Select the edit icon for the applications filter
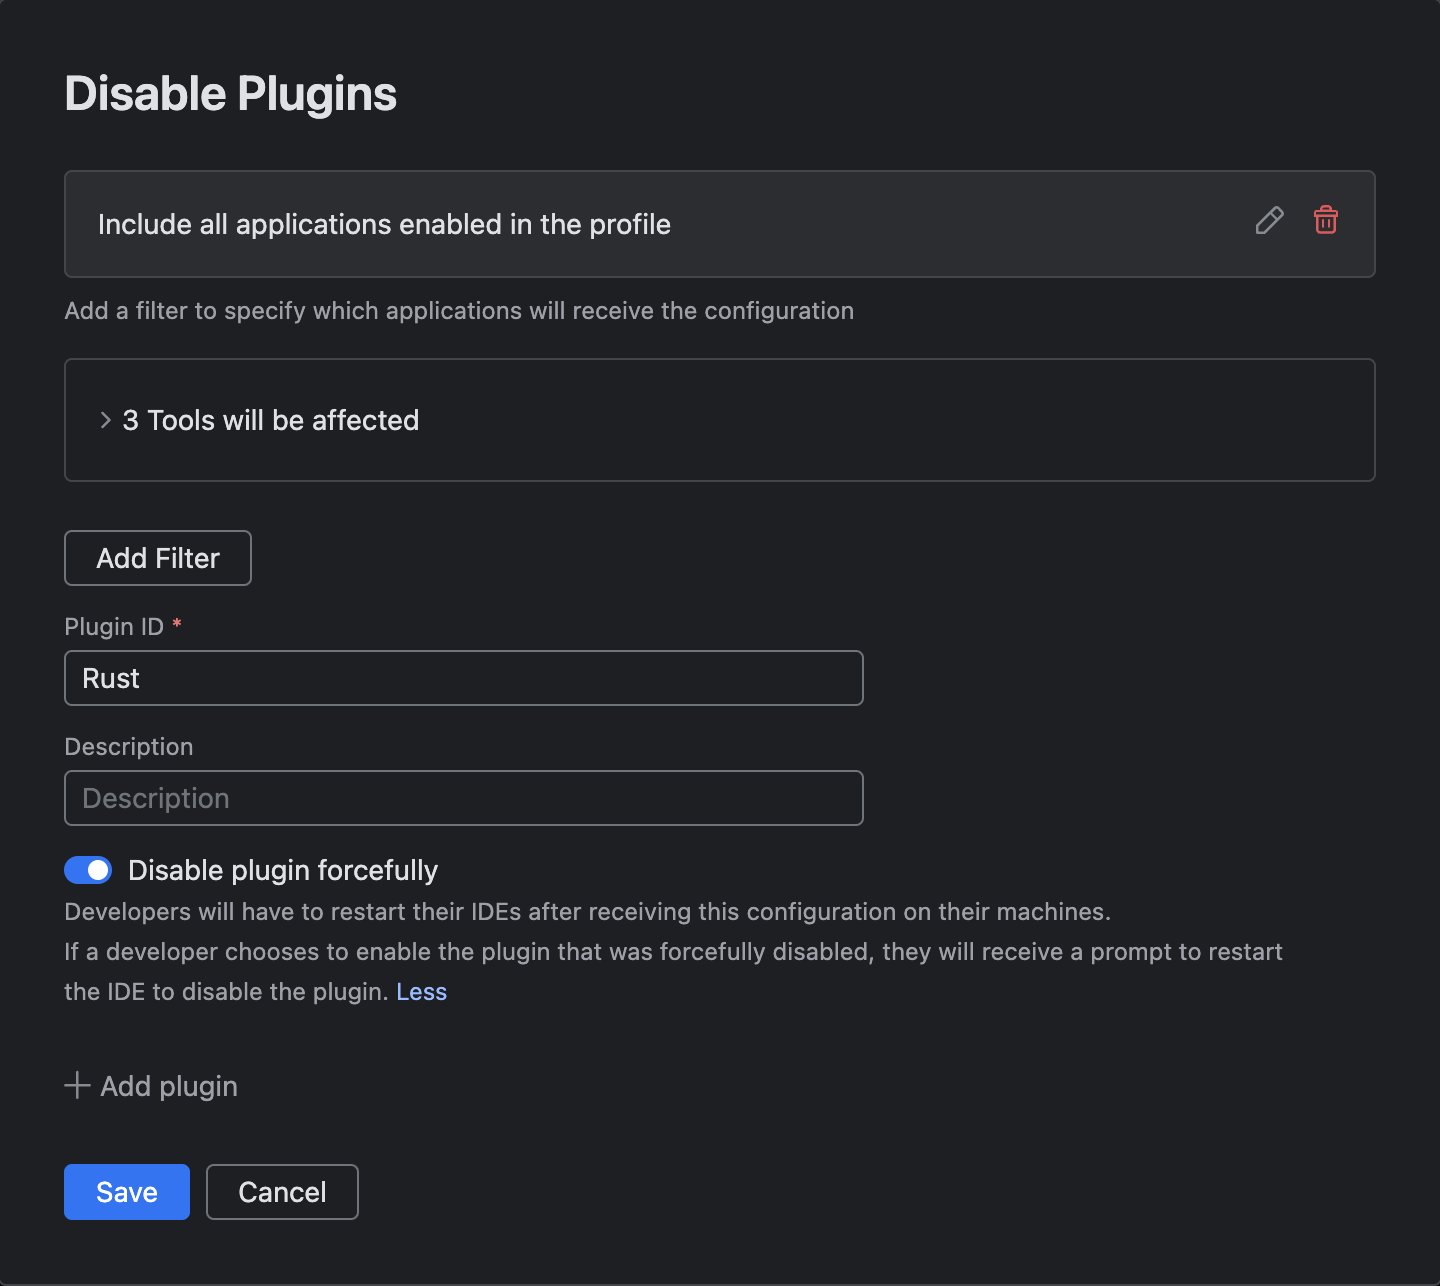 click(1269, 222)
